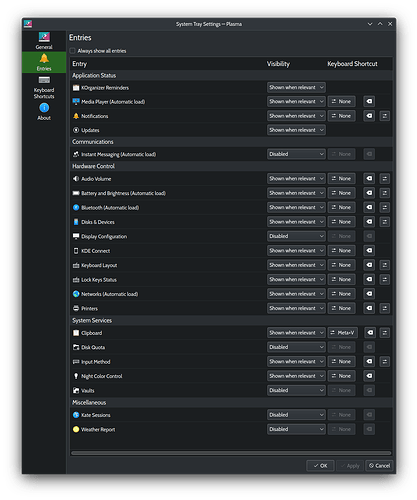
Task: Click the Printers entry icon
Action: point(76,308)
